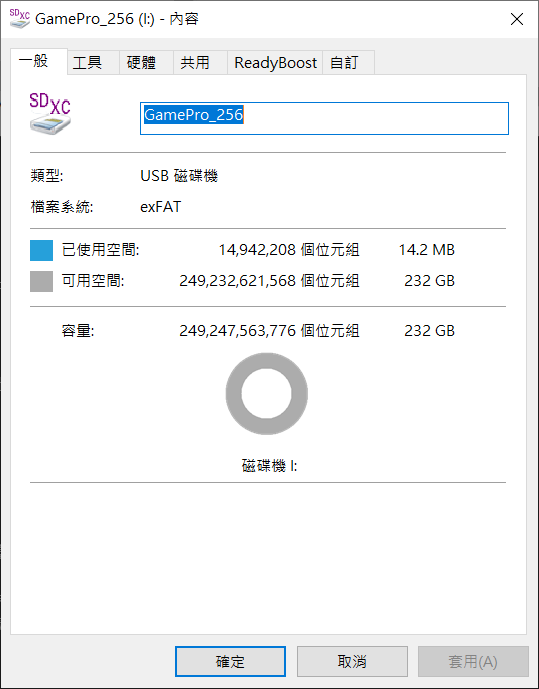
Task: Click the blue used-space color swatch
Action: 41,250
